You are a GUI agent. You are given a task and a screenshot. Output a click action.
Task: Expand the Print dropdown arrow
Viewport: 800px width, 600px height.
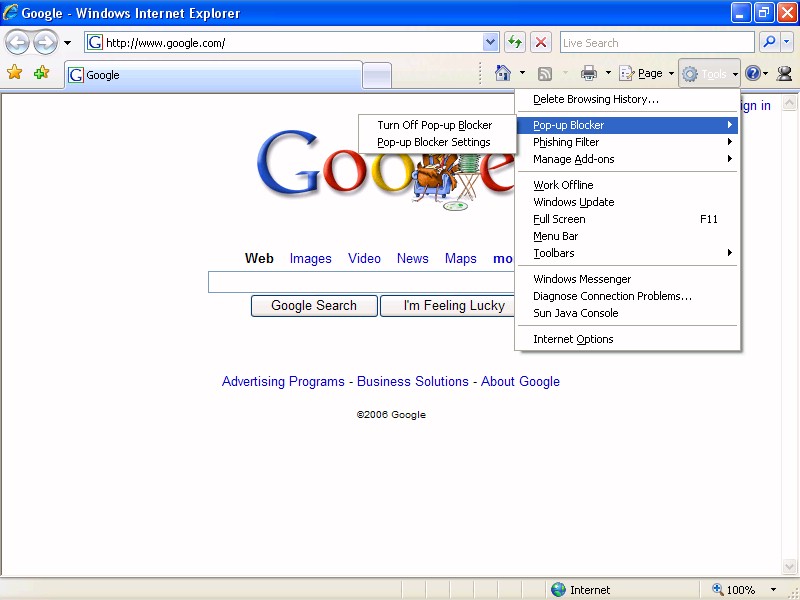[x=608, y=73]
